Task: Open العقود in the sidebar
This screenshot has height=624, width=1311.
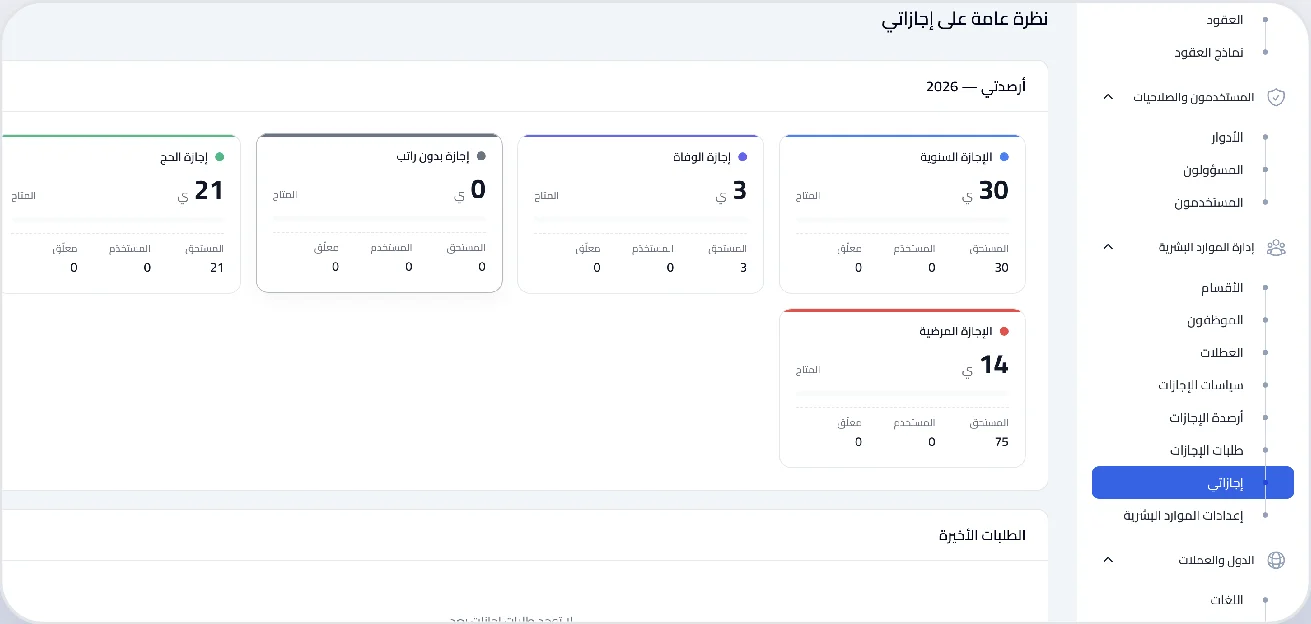Action: point(1224,20)
